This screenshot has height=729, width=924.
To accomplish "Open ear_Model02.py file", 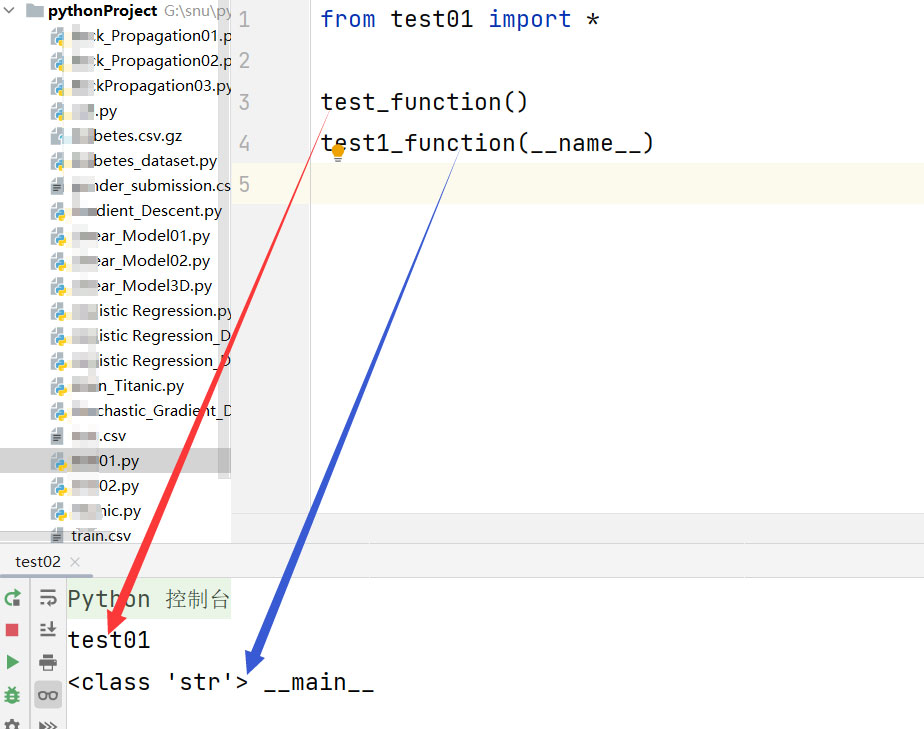I will pos(131,260).
